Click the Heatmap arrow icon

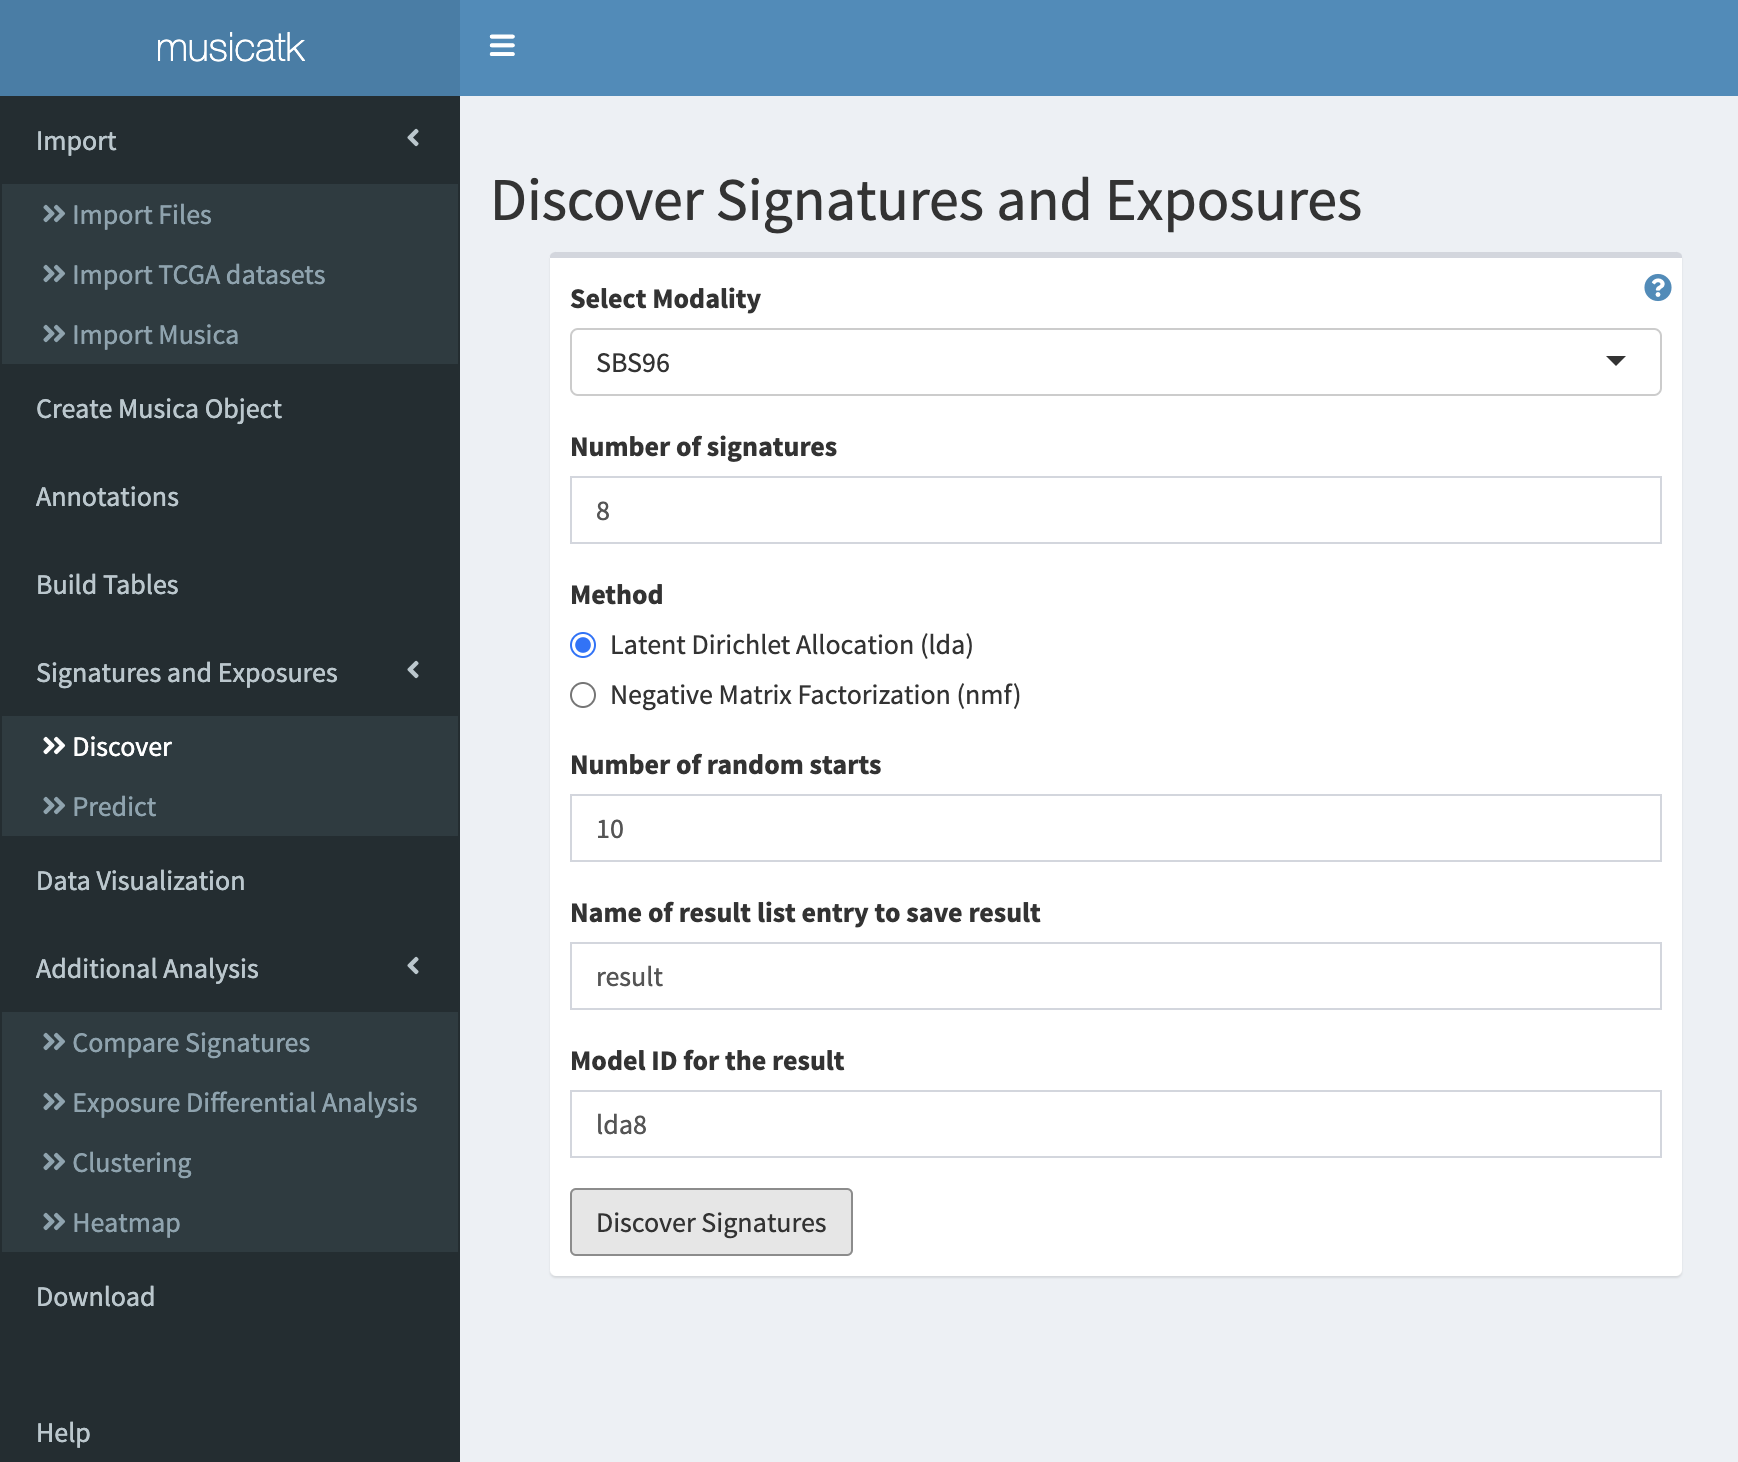53,1222
